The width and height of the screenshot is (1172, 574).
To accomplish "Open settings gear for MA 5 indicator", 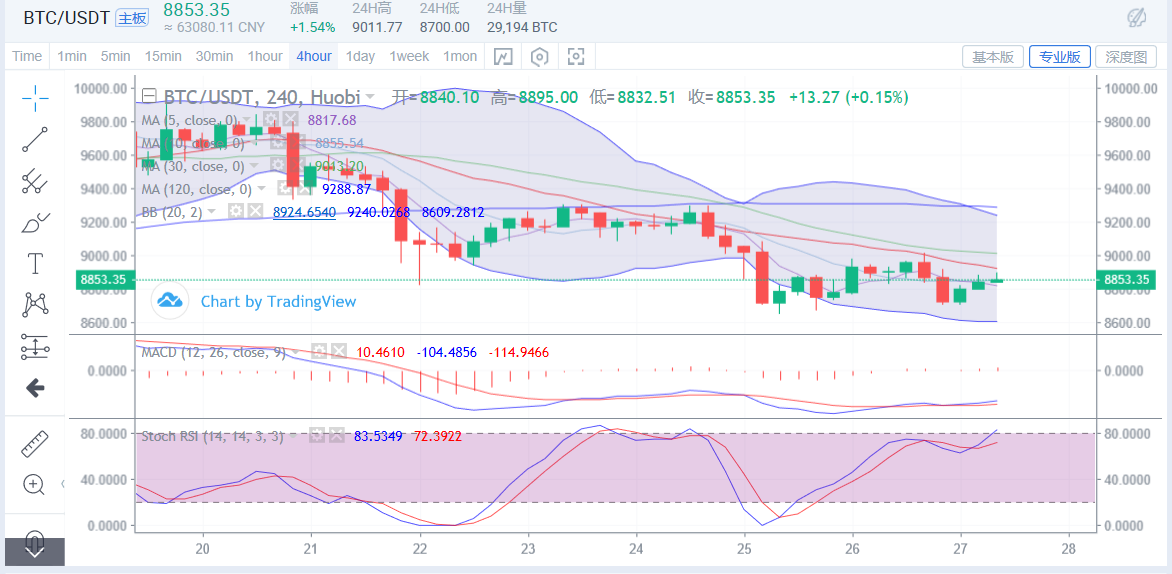I will 271,120.
